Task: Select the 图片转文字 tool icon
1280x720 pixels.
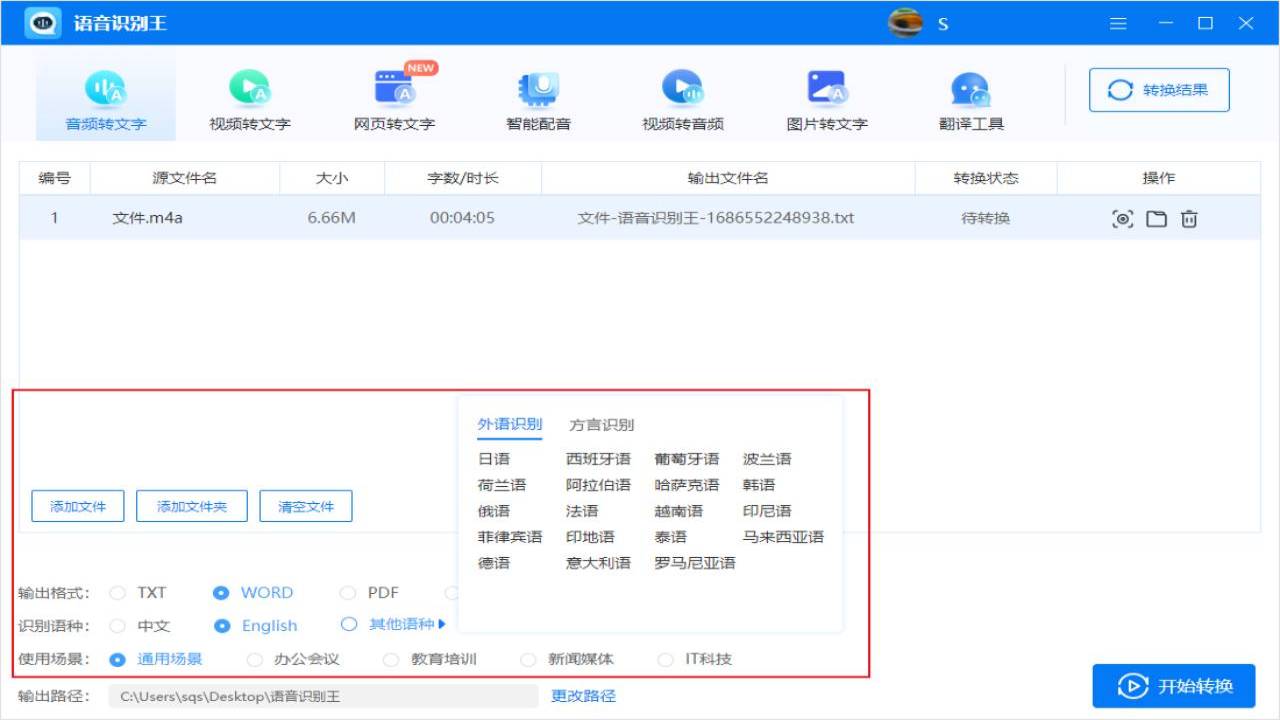Action: pos(826,95)
